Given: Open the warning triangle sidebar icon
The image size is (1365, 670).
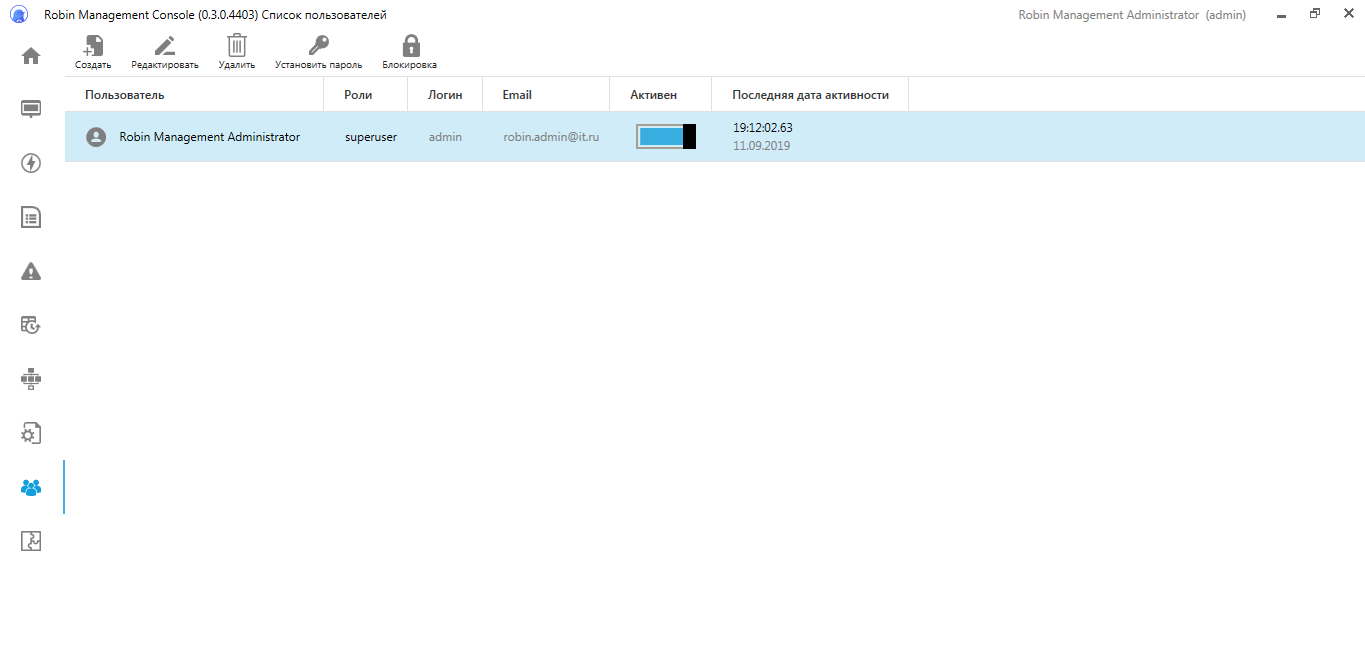Looking at the screenshot, I should tap(31, 271).
